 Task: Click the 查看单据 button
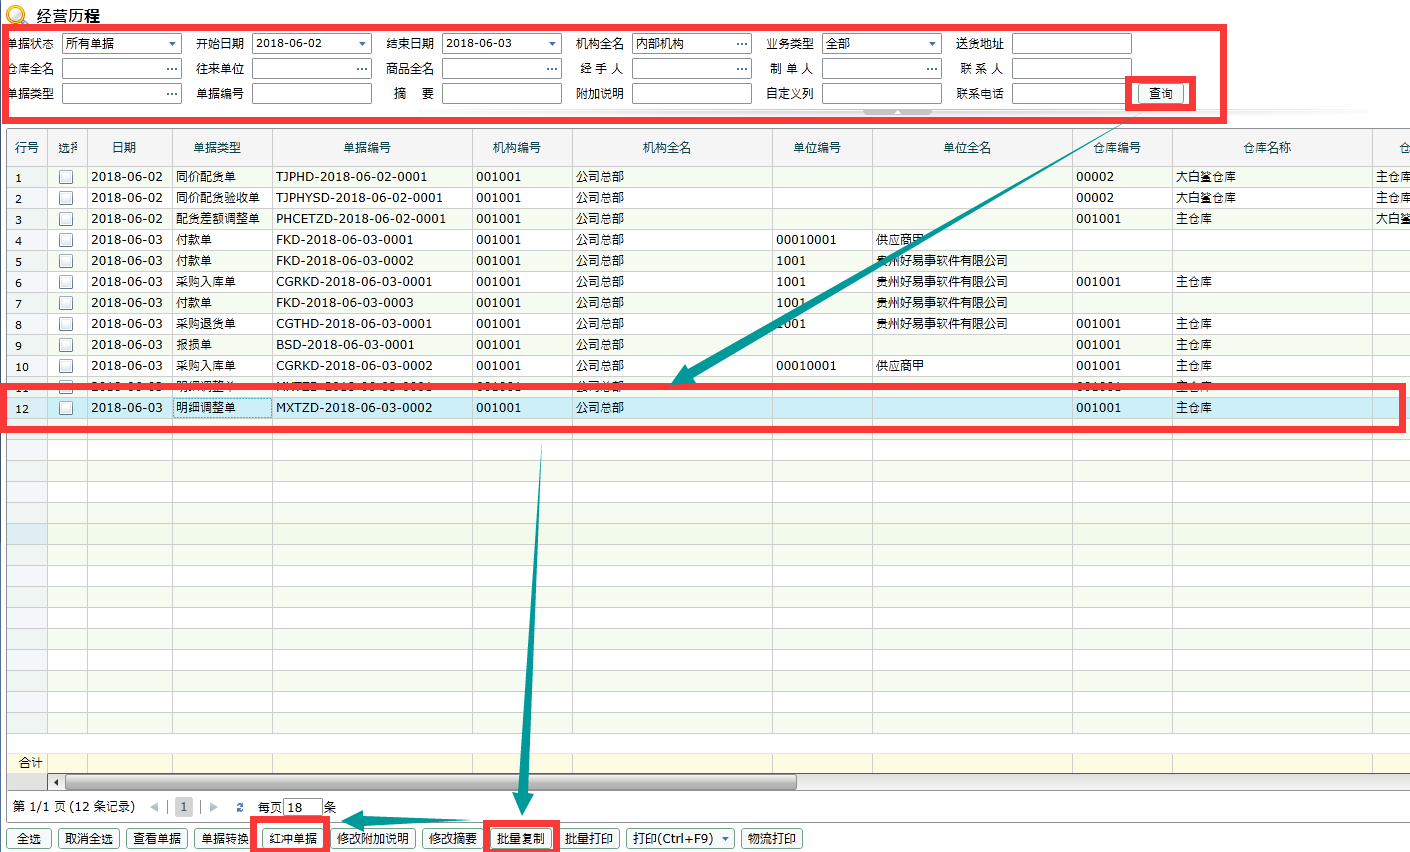tap(157, 839)
